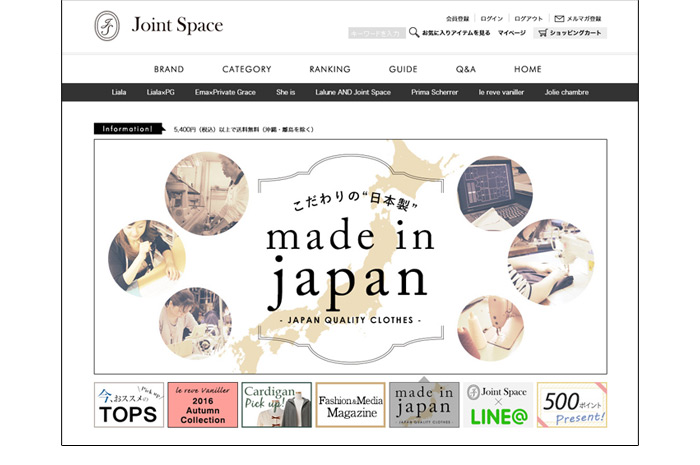Select the Lalune AND Joint Space link
This screenshot has height=465, width=700.
(x=353, y=92)
